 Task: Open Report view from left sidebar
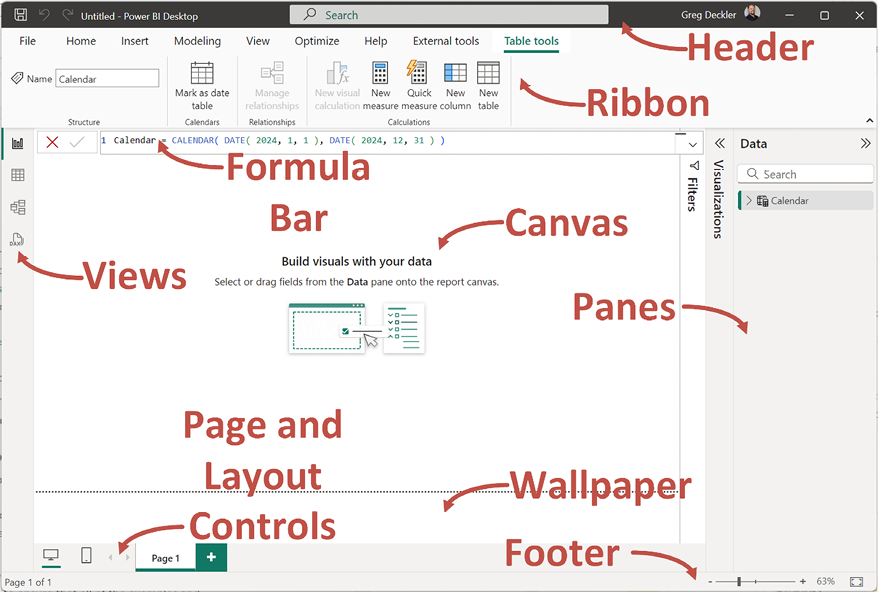tap(17, 143)
